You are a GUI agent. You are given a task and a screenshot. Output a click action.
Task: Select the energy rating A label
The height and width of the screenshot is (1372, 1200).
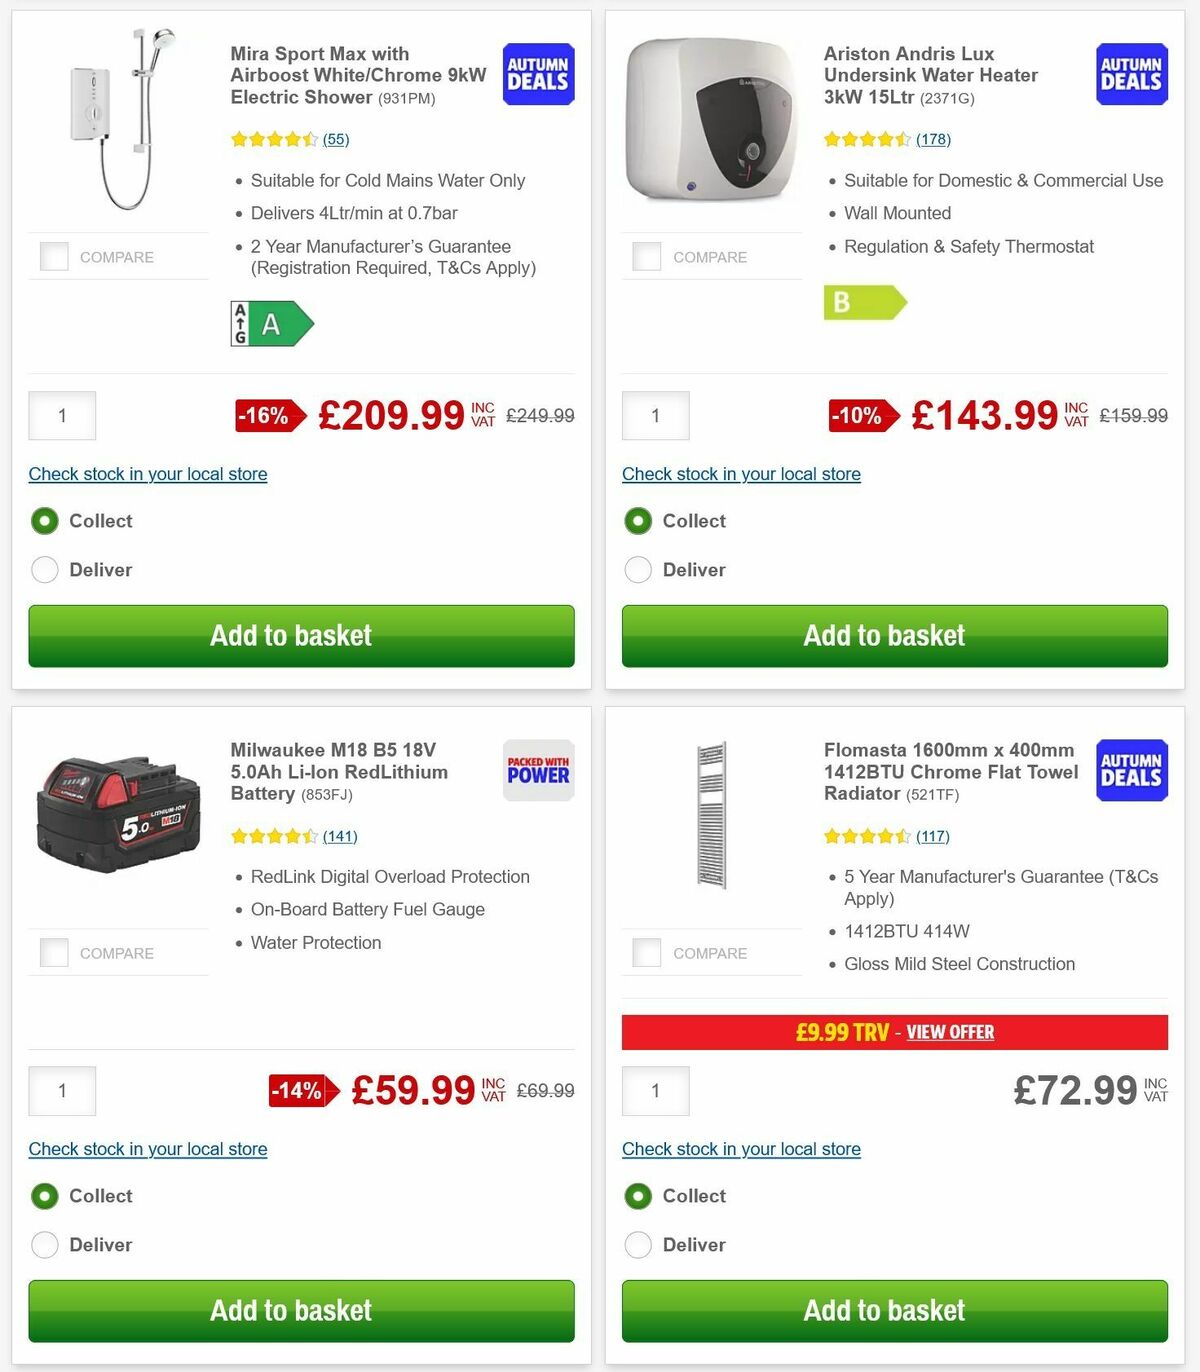(272, 323)
